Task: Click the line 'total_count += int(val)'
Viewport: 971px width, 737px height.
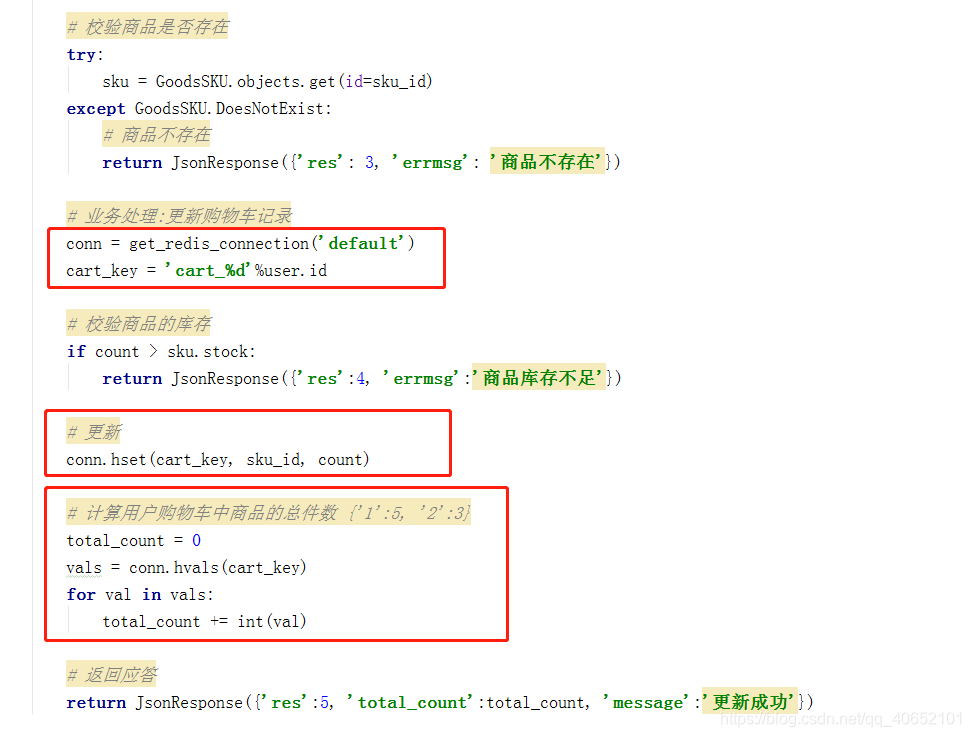Action: [x=204, y=621]
